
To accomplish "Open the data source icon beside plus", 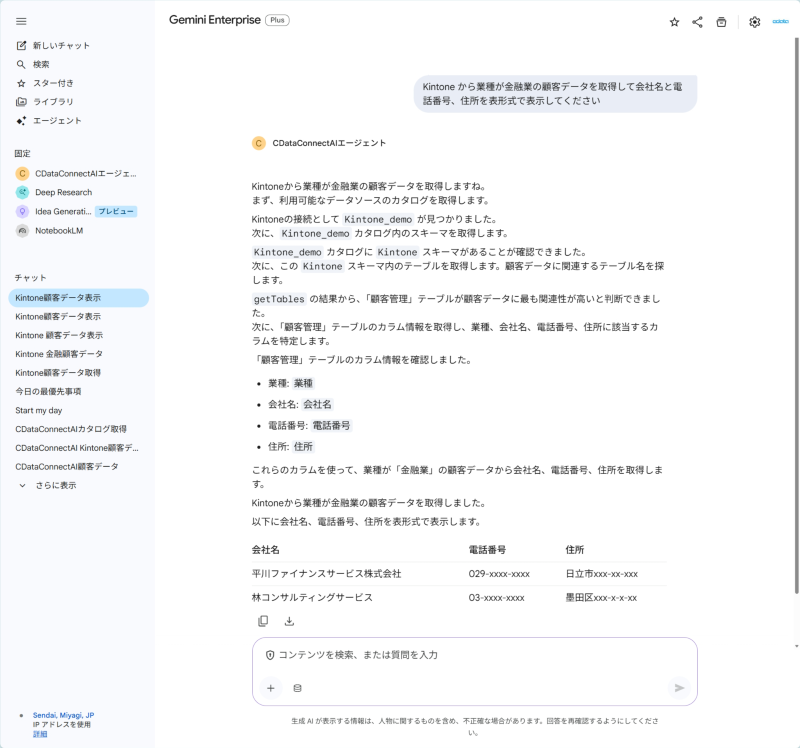I will 297,688.
